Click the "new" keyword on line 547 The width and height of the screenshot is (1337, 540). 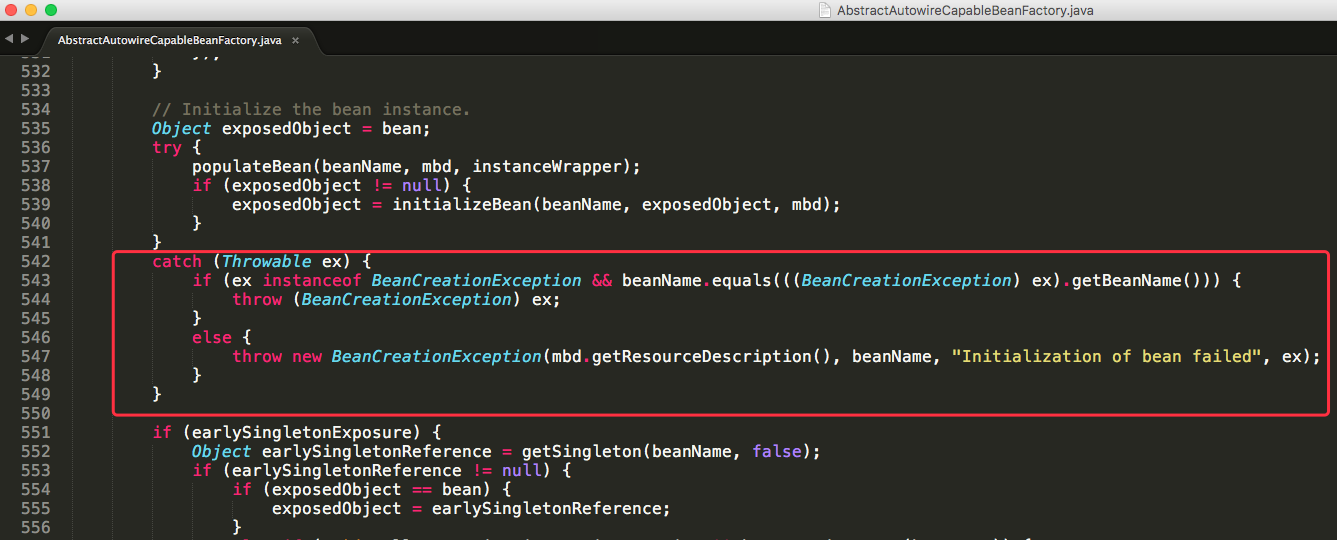click(x=307, y=356)
